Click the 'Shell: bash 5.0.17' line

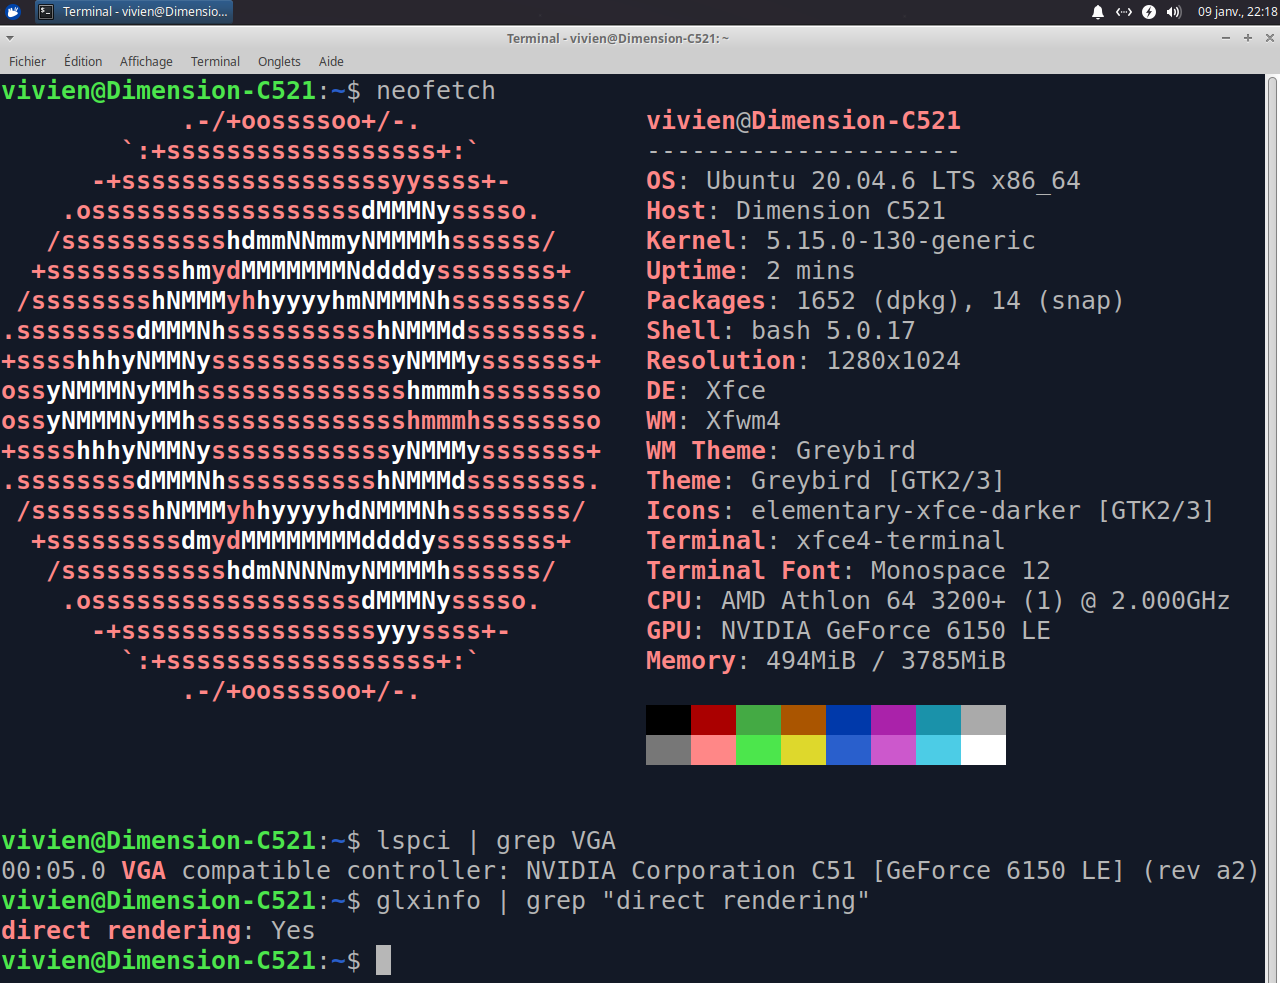(x=780, y=331)
